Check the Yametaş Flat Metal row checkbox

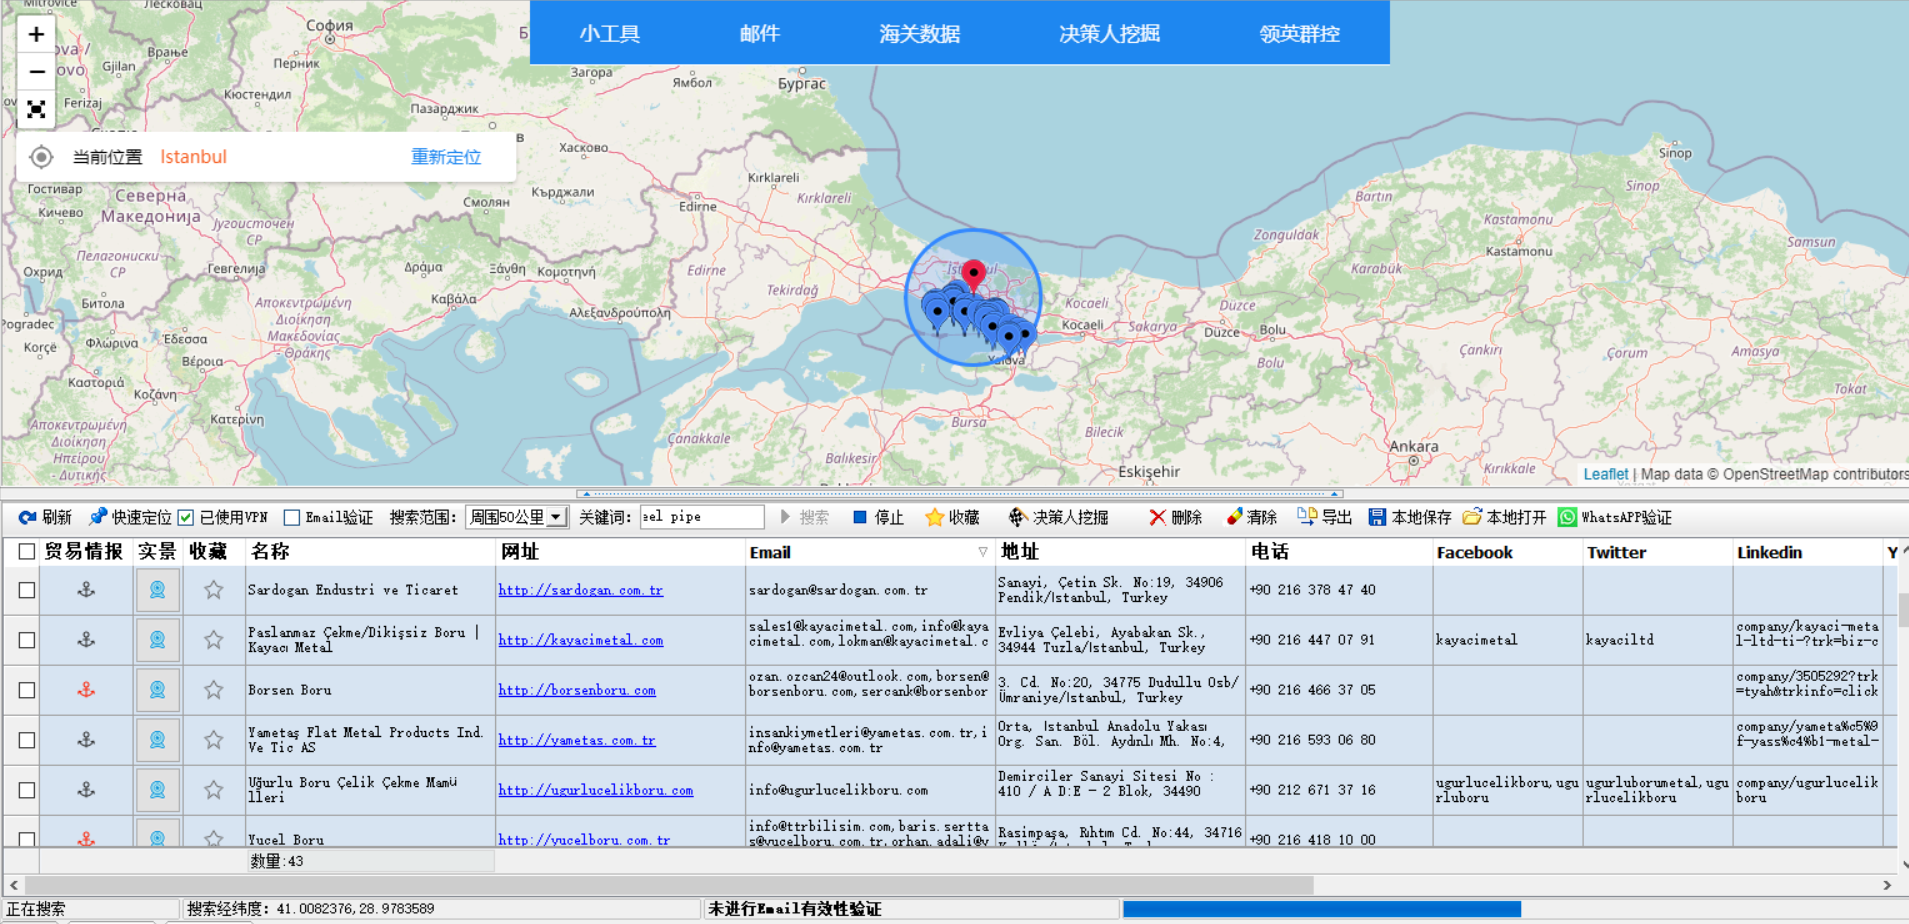[x=27, y=740]
